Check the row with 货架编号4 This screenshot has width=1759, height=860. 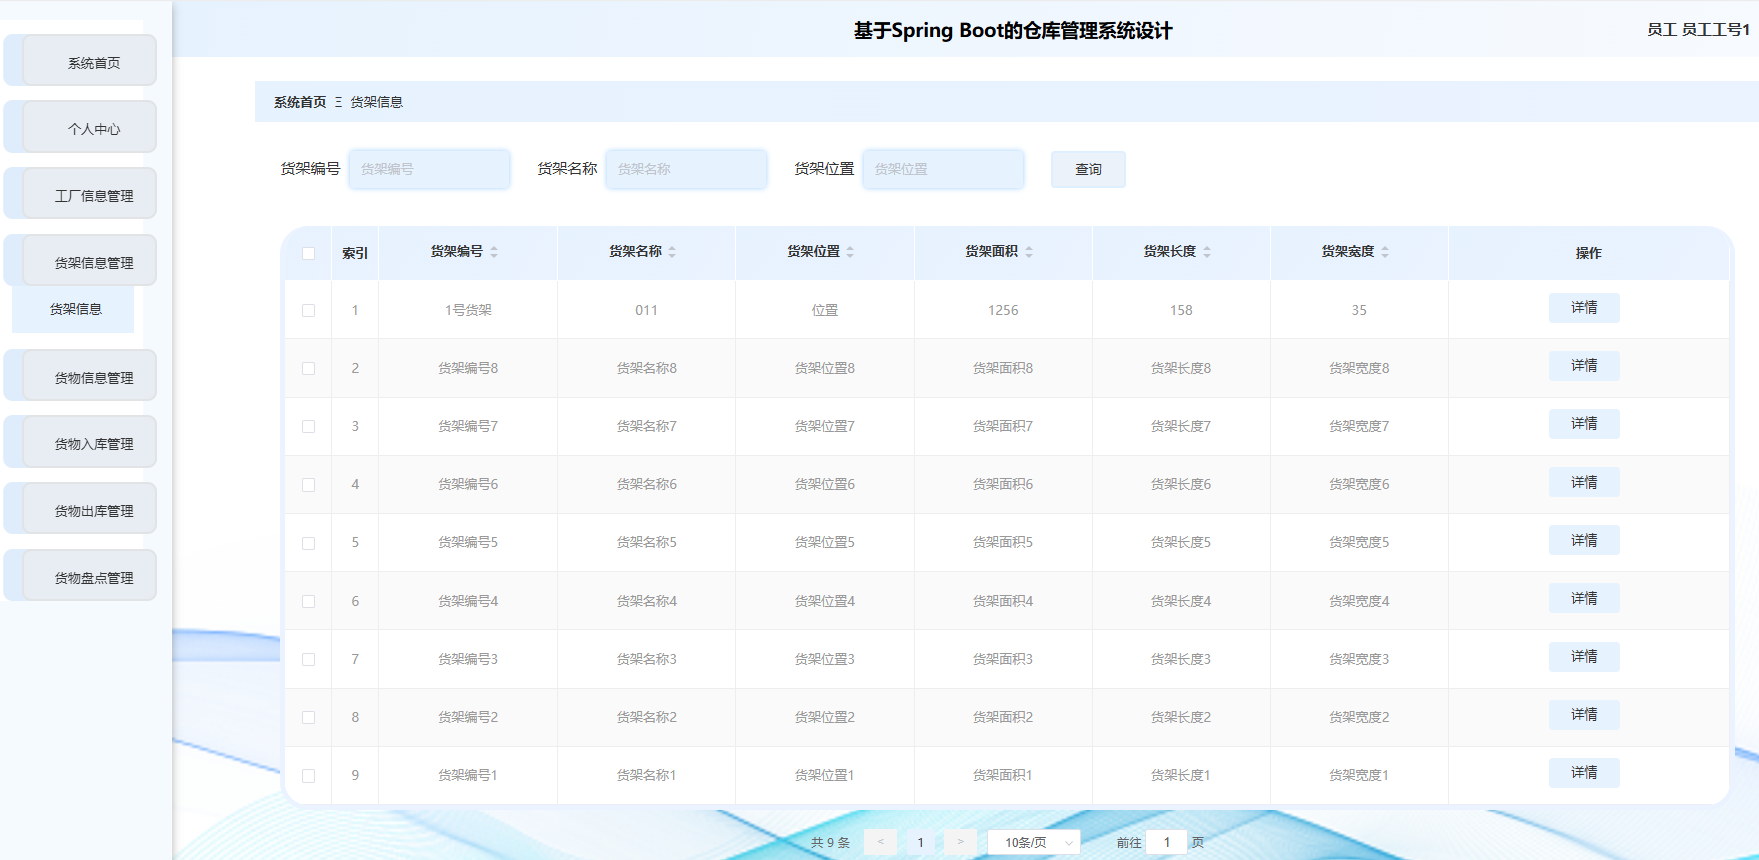[x=308, y=601]
